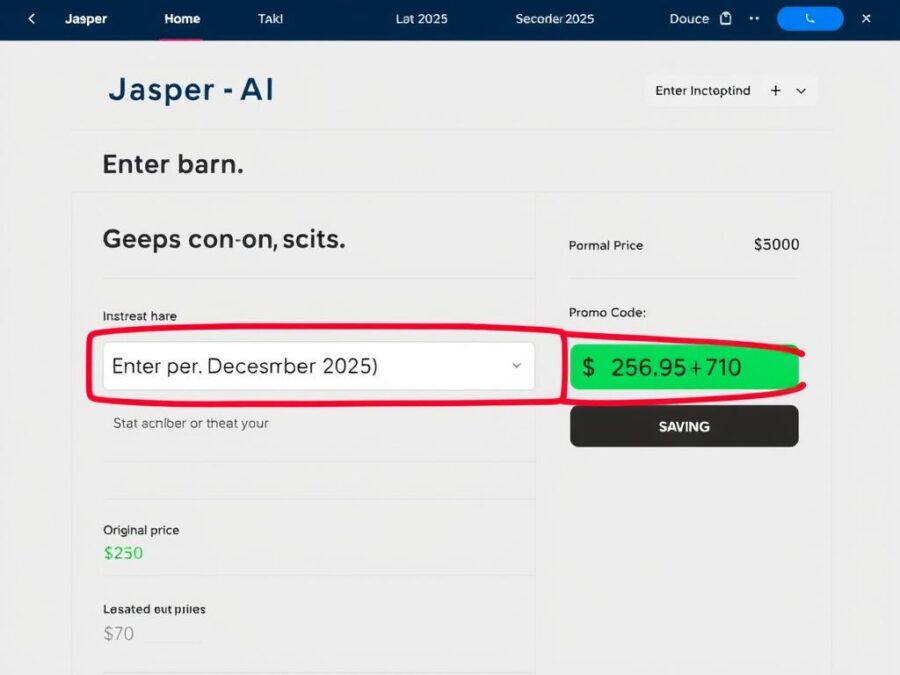Open the Secorder 2025 menu item
Viewport: 900px width, 675px height.
pyautogui.click(x=554, y=18)
